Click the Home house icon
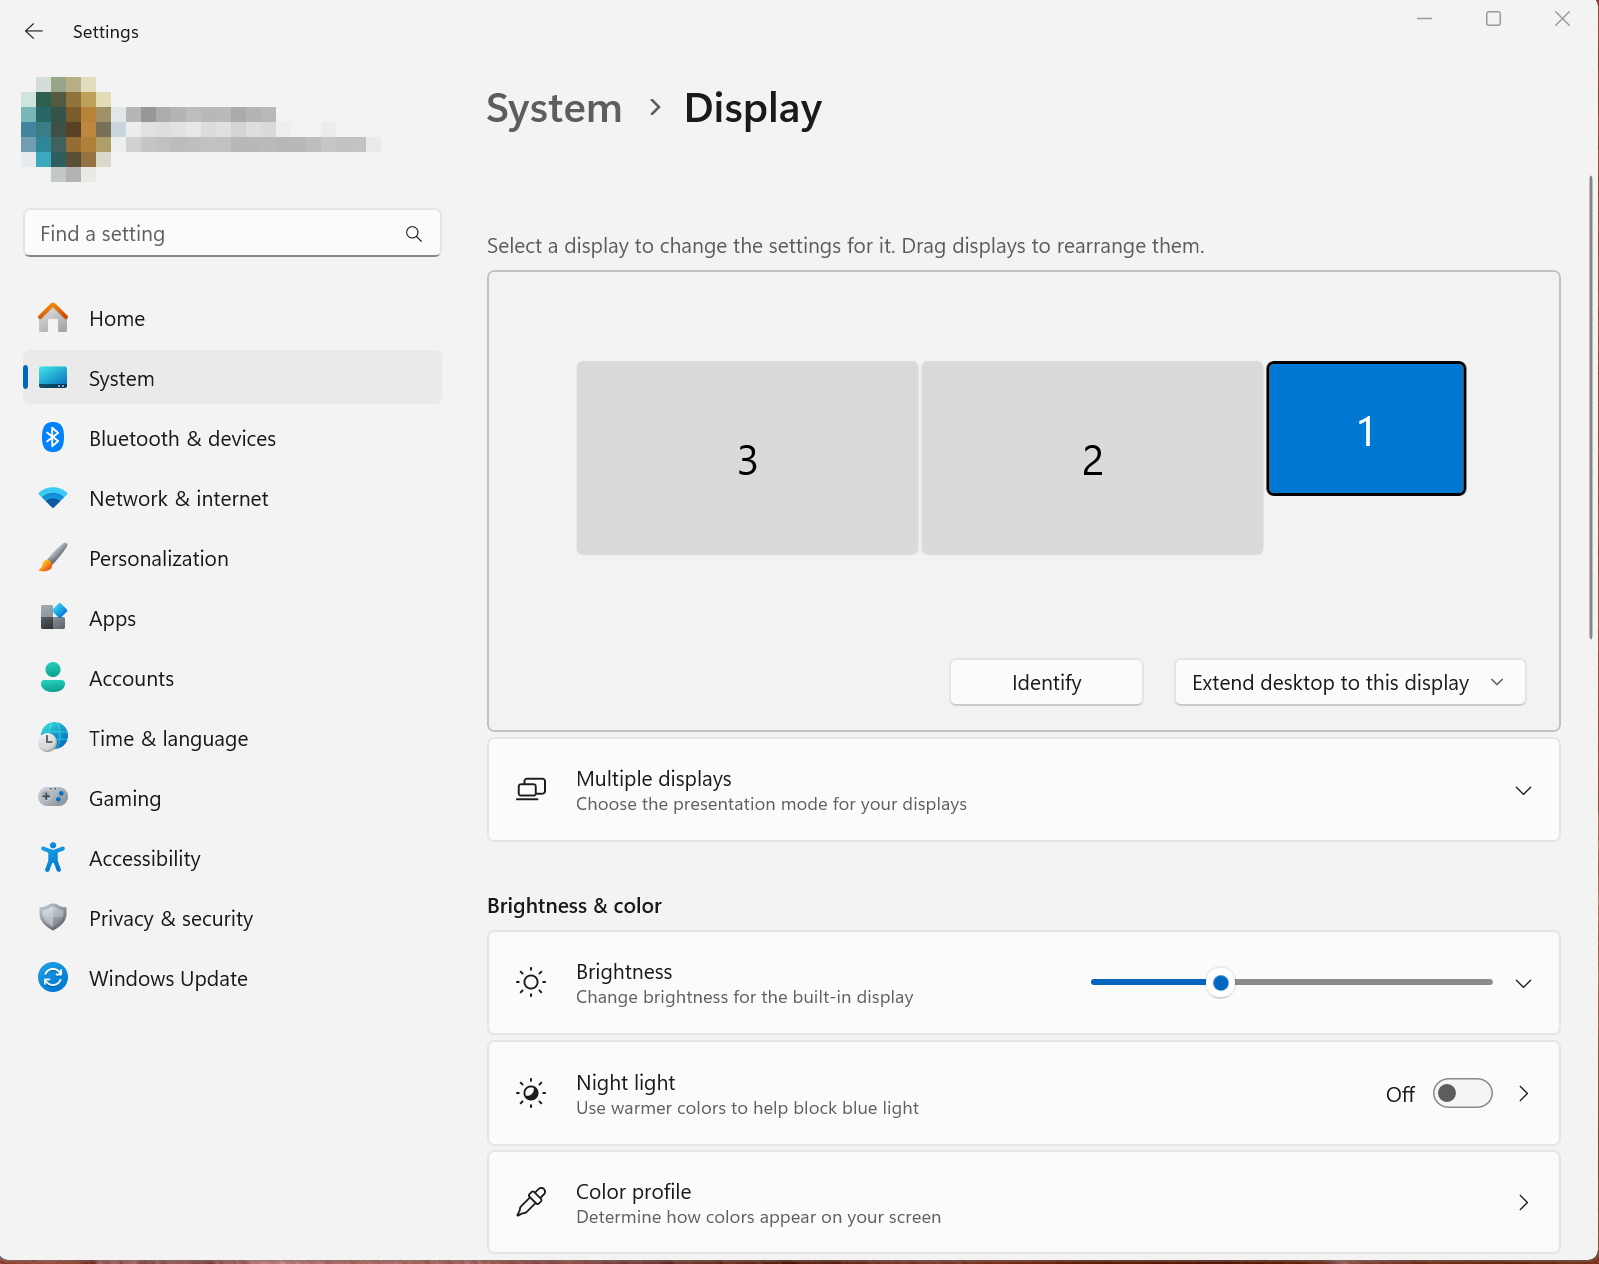Screen dimensions: 1599x1264 [x=53, y=318]
